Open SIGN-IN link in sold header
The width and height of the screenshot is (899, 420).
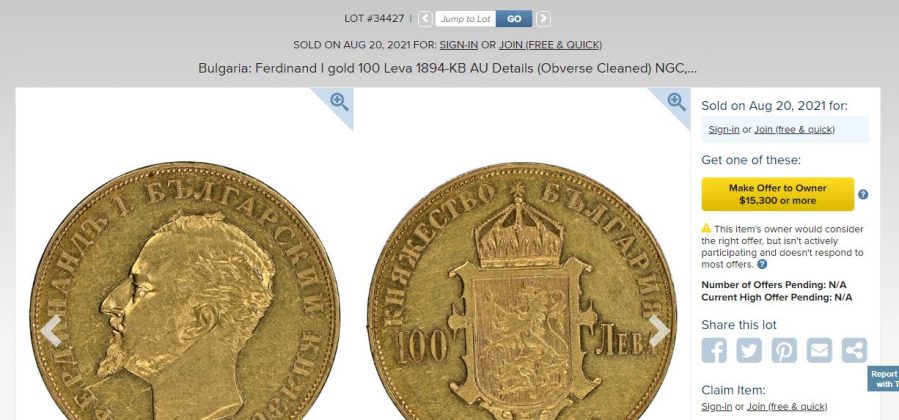coord(459,45)
